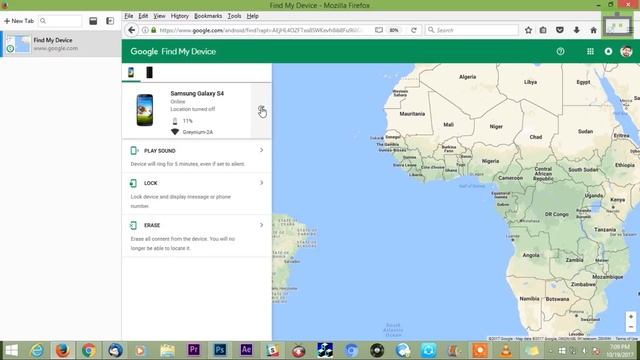This screenshot has height=360, width=640.
Task: Expand PLAY SOUND chevron arrow
Action: point(262,150)
